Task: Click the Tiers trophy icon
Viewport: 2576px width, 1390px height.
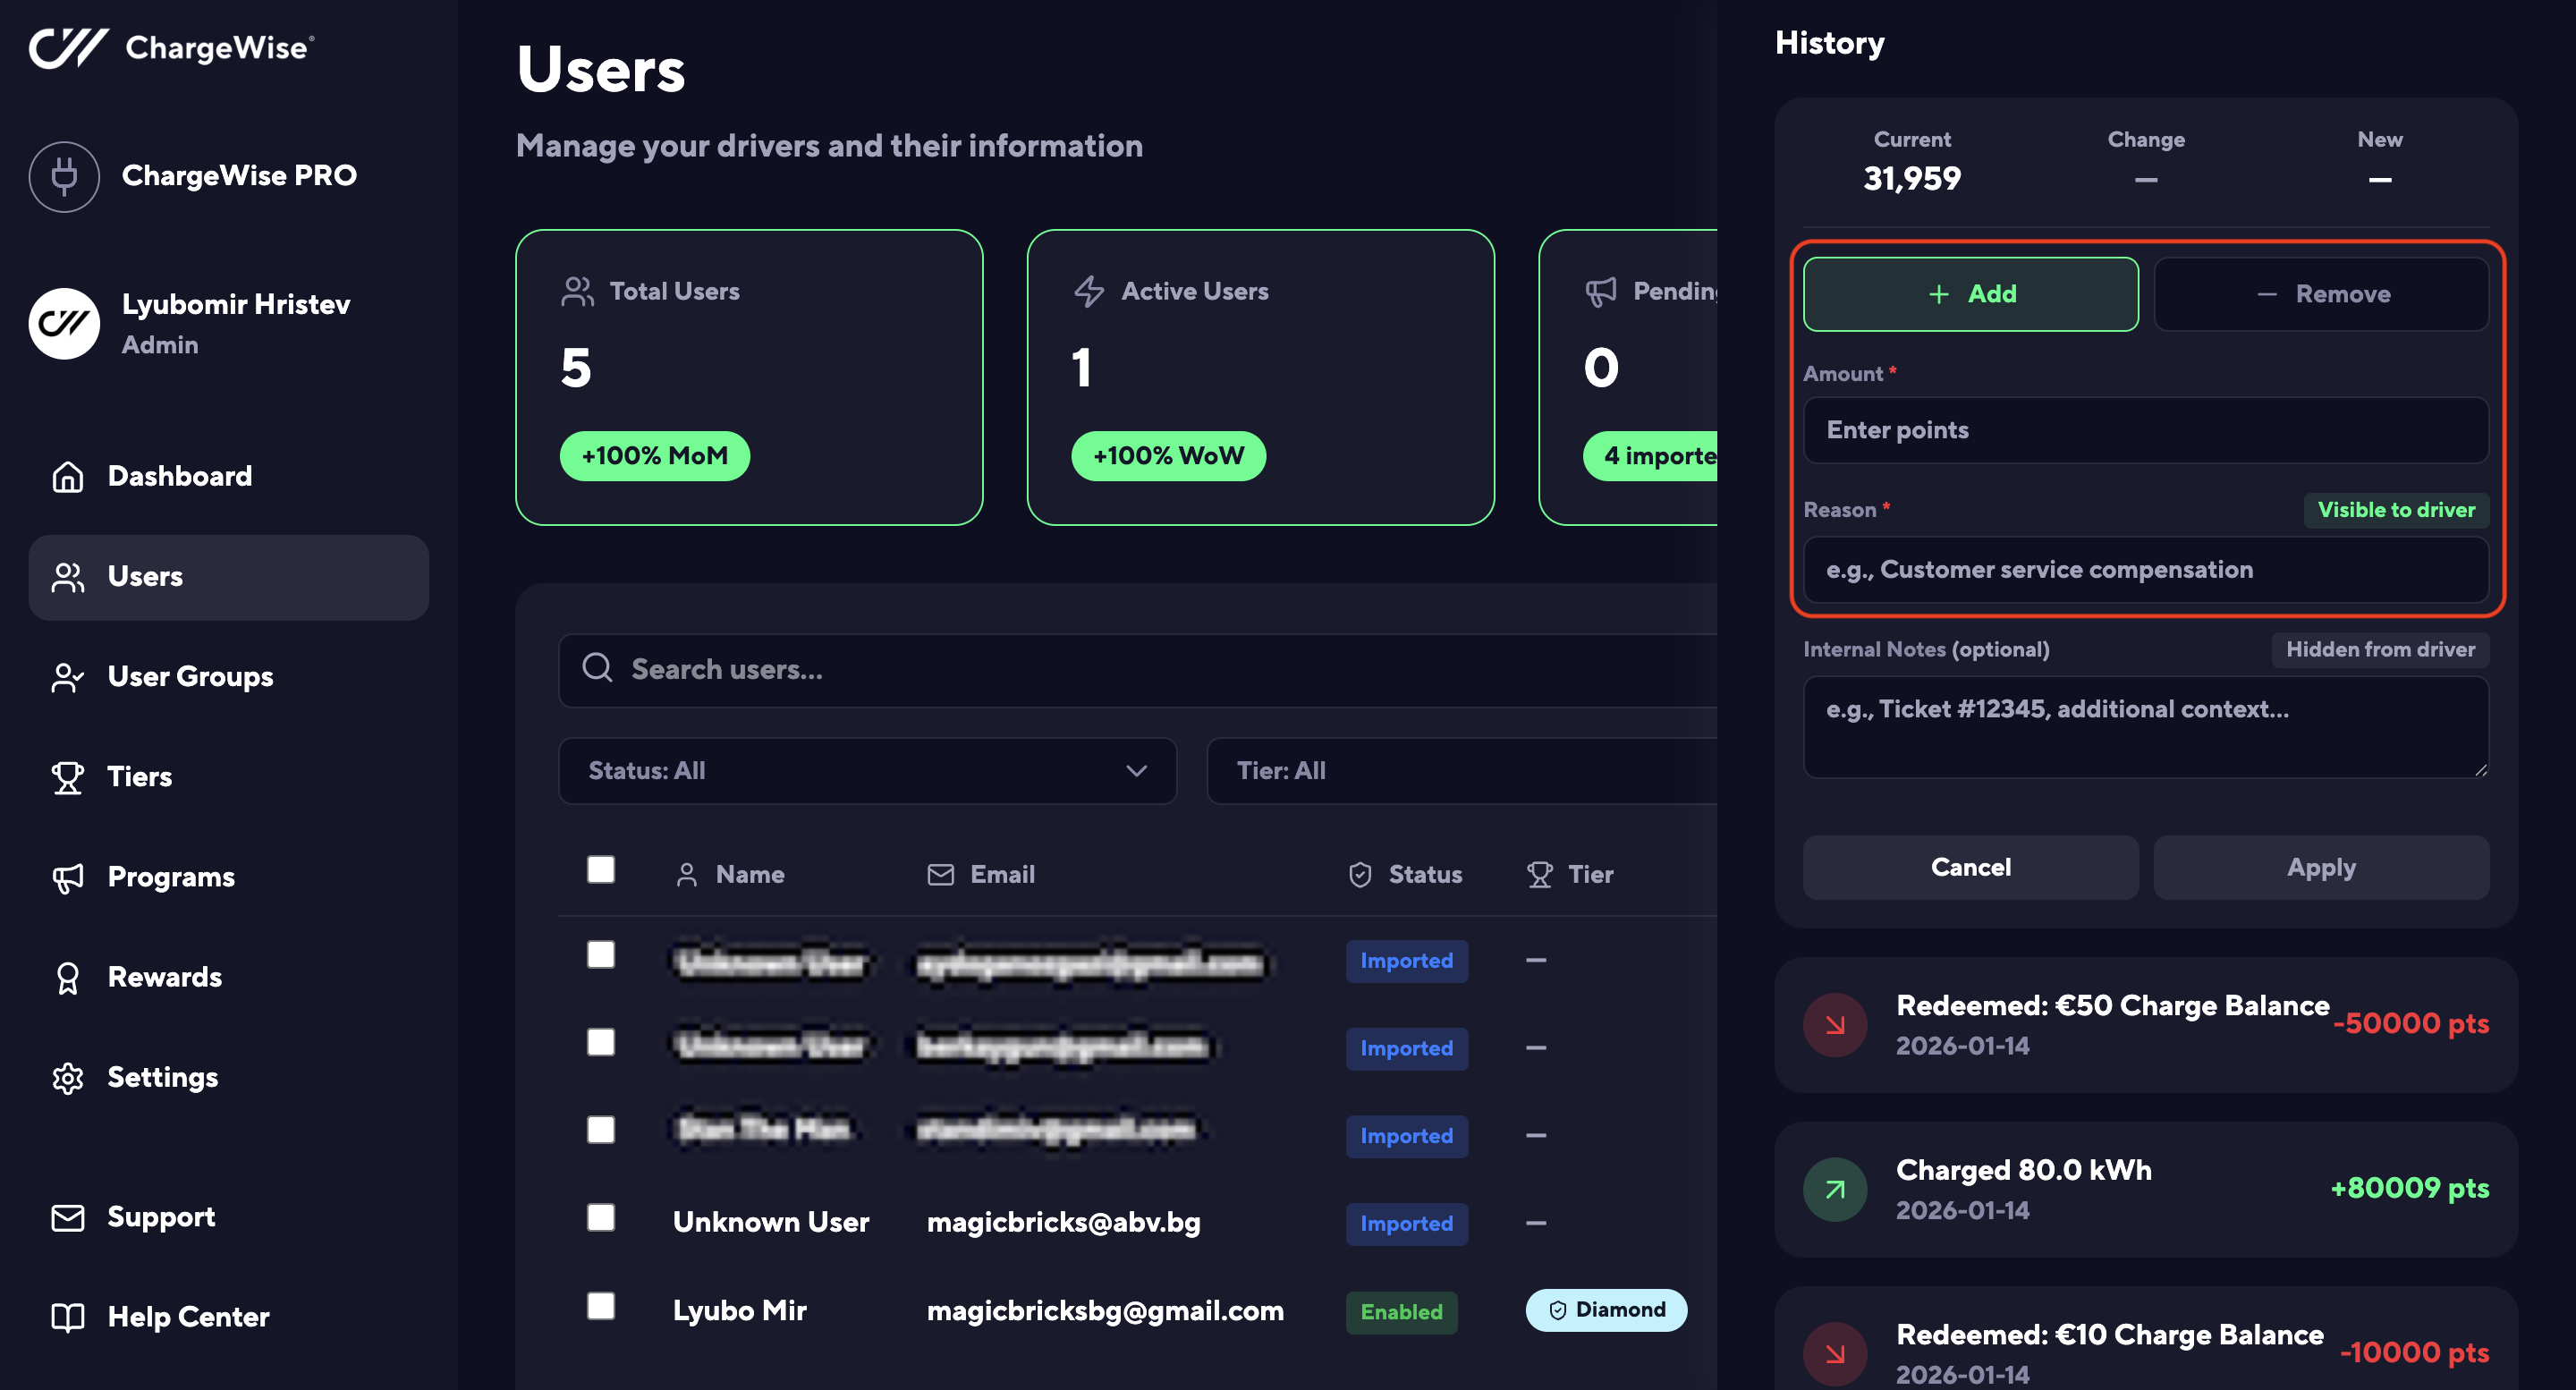Action: point(67,777)
